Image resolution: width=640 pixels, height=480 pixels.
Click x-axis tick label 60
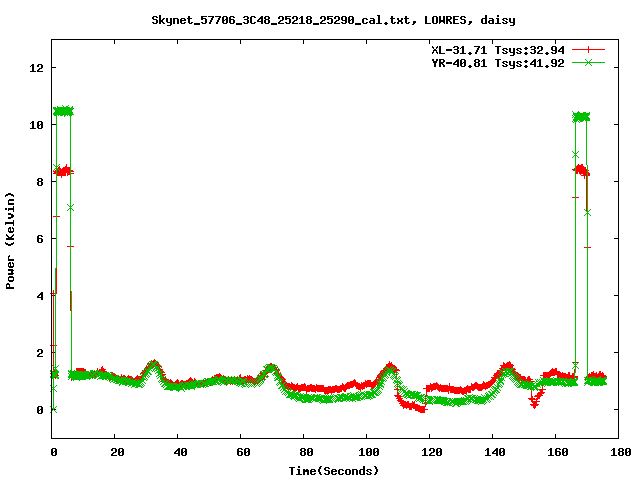pos(243,452)
